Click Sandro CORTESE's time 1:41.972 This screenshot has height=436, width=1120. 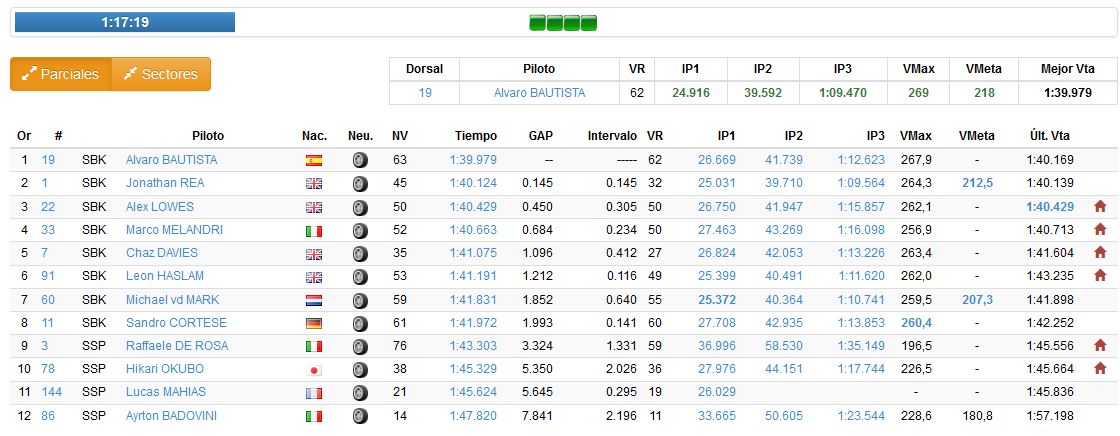tap(475, 323)
